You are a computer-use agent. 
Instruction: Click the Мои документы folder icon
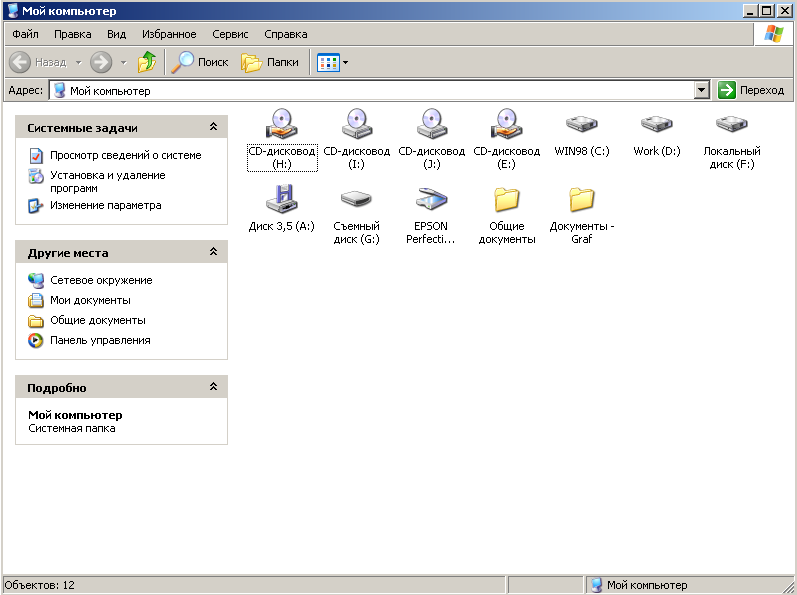click(x=36, y=300)
